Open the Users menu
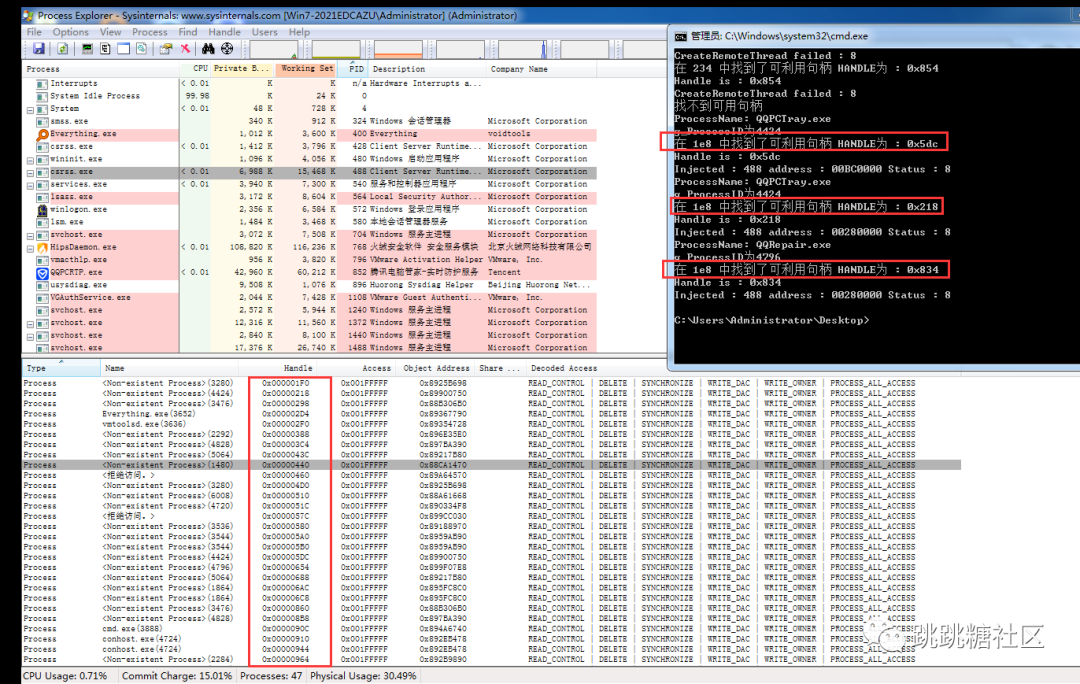The height and width of the screenshot is (684, 1080). coord(264,32)
